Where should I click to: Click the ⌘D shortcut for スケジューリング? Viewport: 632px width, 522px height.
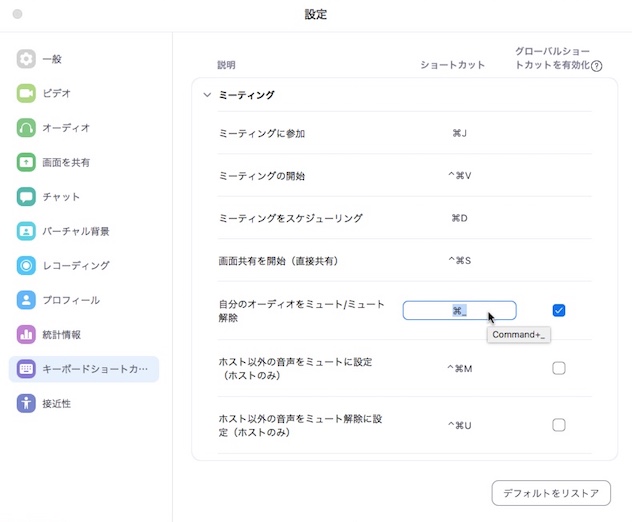coord(459,218)
